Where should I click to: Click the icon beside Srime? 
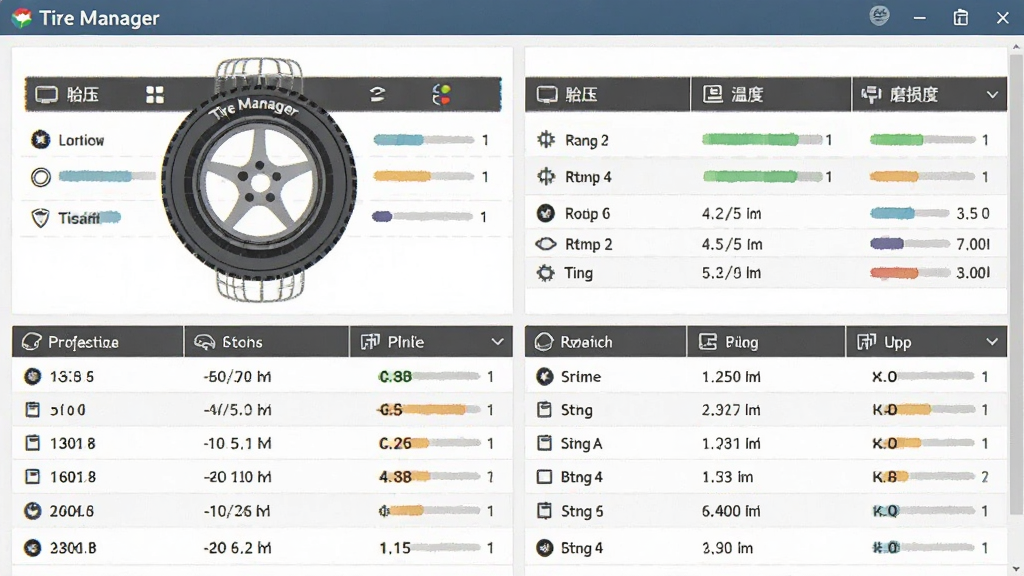click(545, 377)
